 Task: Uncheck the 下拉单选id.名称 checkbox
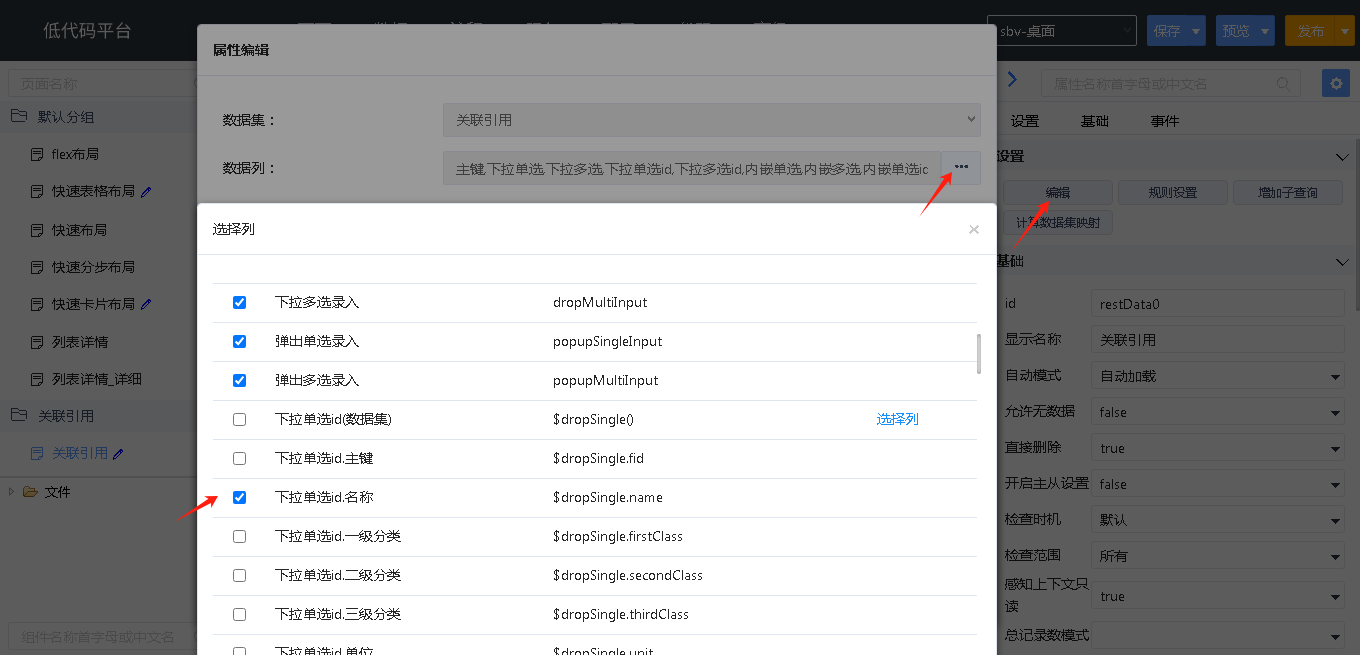click(239, 498)
